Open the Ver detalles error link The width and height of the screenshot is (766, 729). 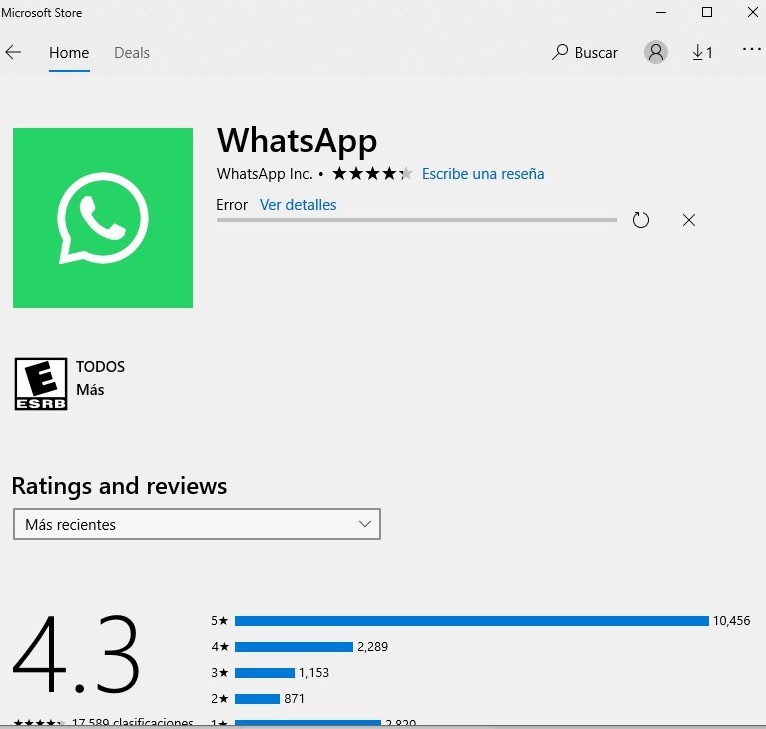point(298,205)
